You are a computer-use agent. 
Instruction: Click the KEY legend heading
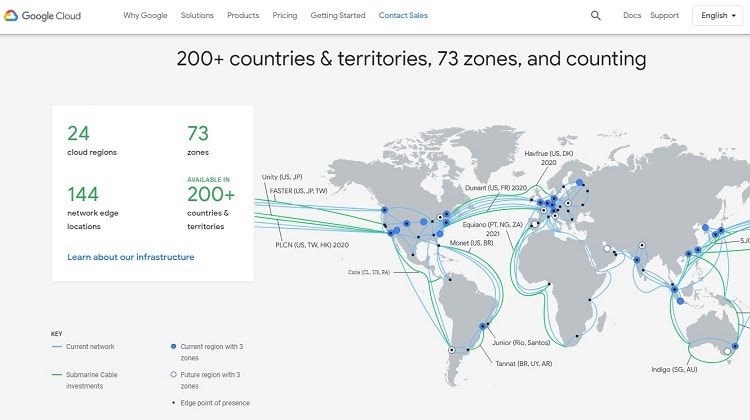(x=56, y=333)
